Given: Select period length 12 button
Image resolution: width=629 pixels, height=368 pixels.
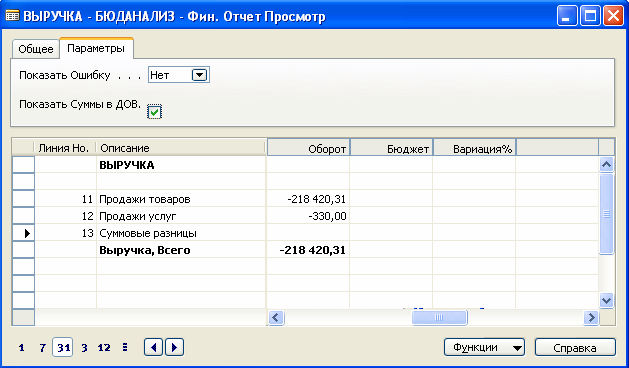Looking at the screenshot, I should [x=104, y=348].
